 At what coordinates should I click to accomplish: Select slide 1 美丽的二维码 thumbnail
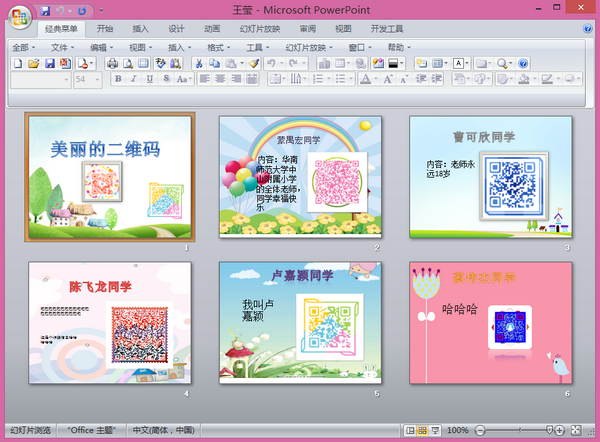(x=110, y=177)
